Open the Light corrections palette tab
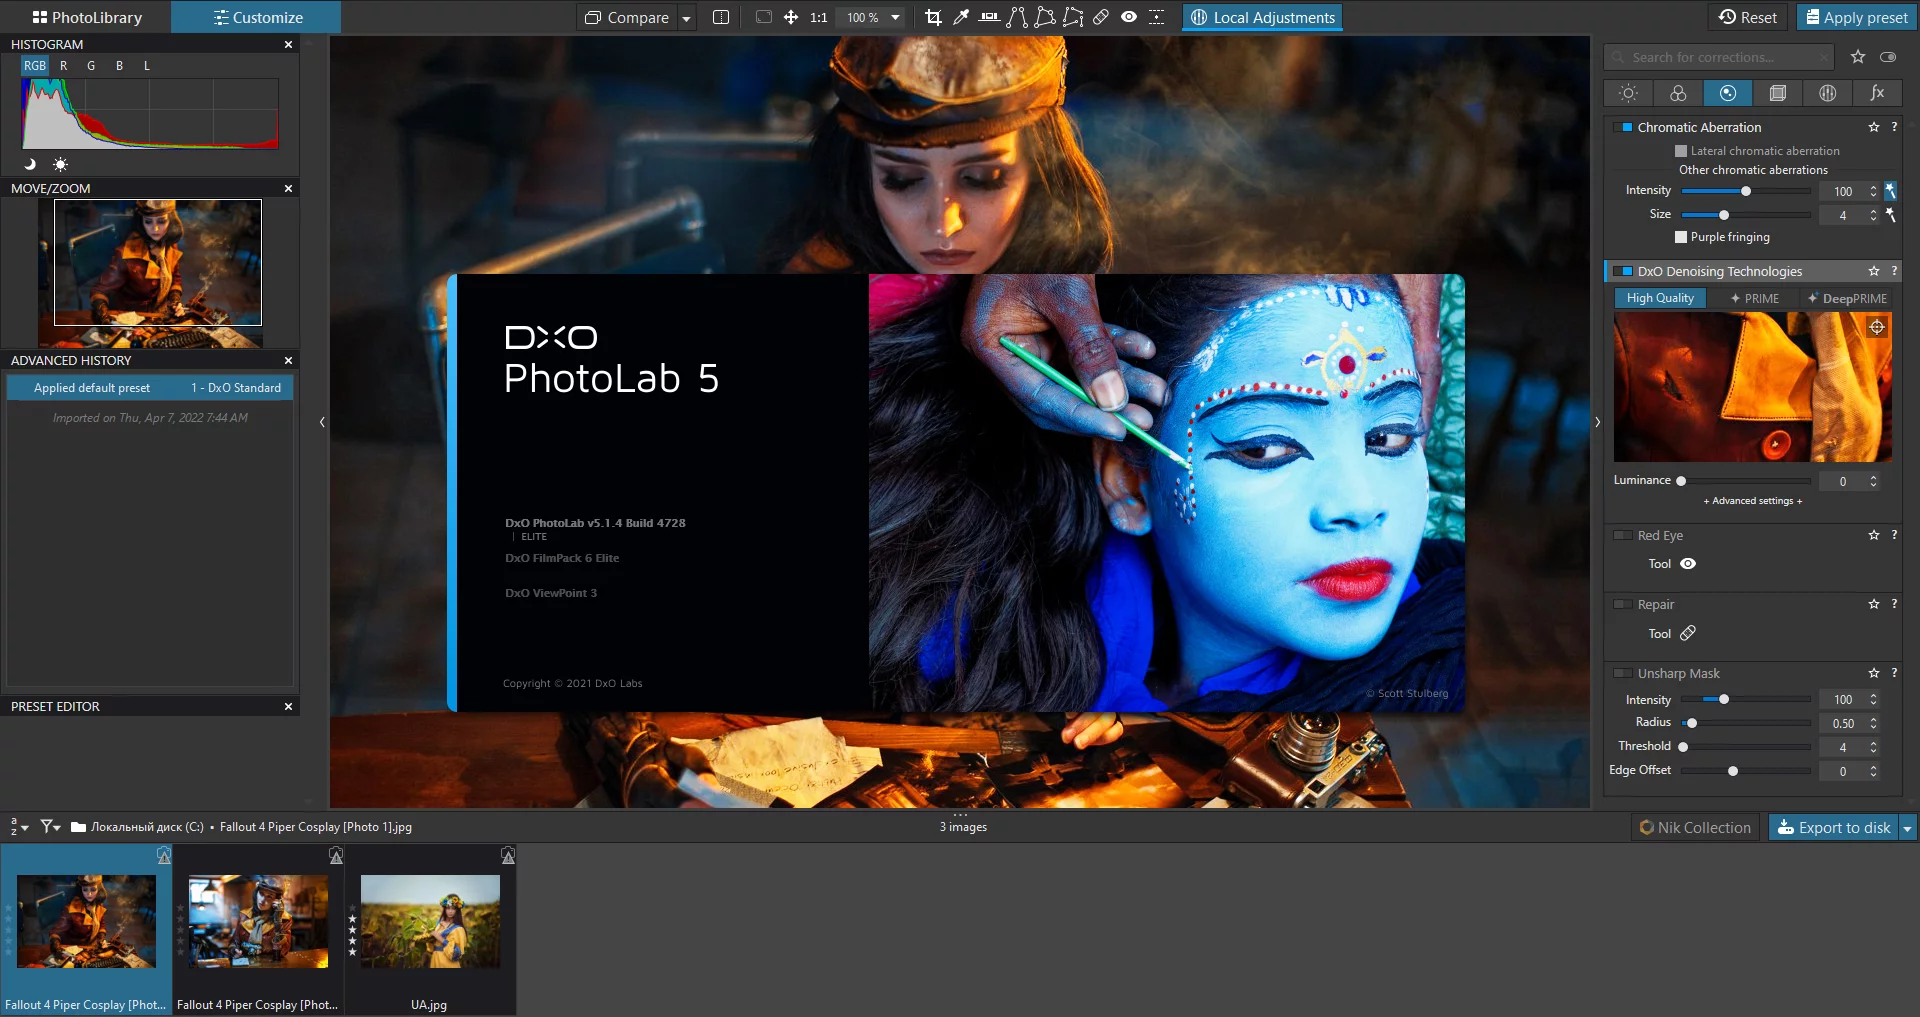 (1628, 93)
